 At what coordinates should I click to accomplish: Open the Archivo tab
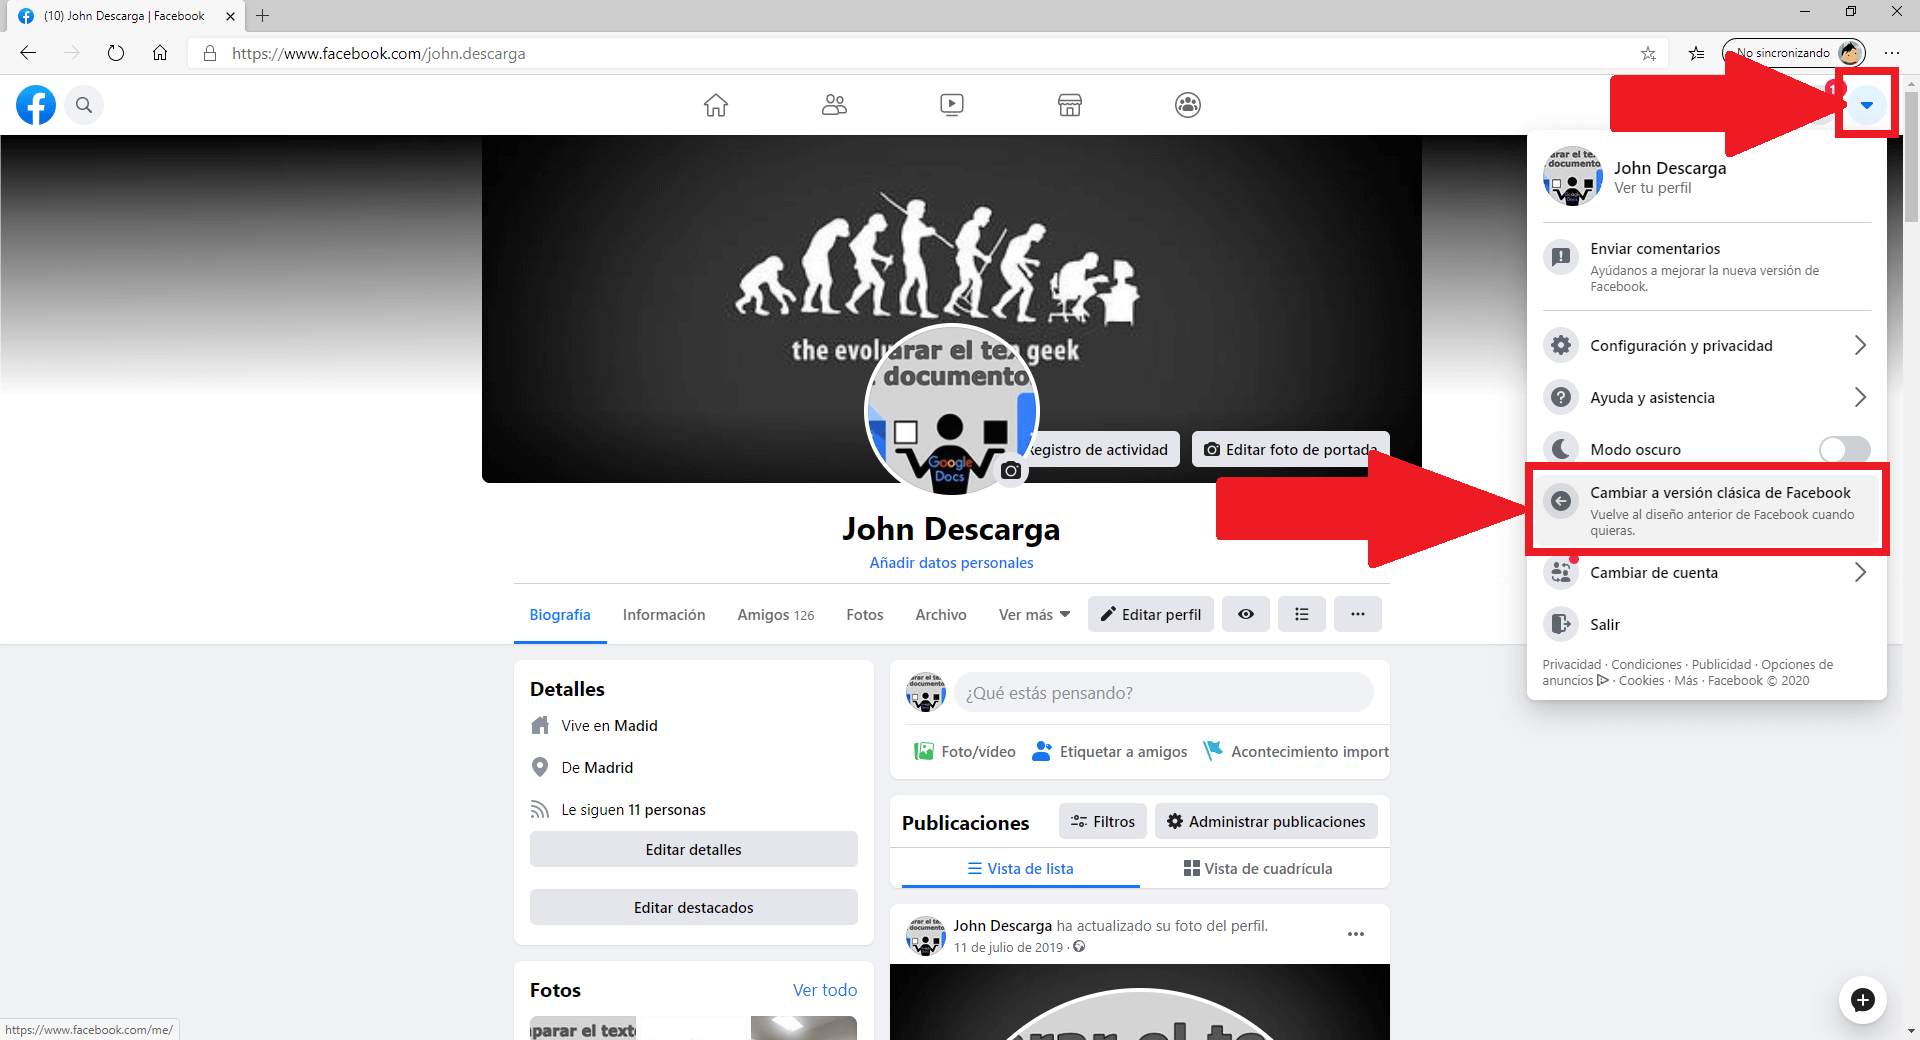[941, 615]
